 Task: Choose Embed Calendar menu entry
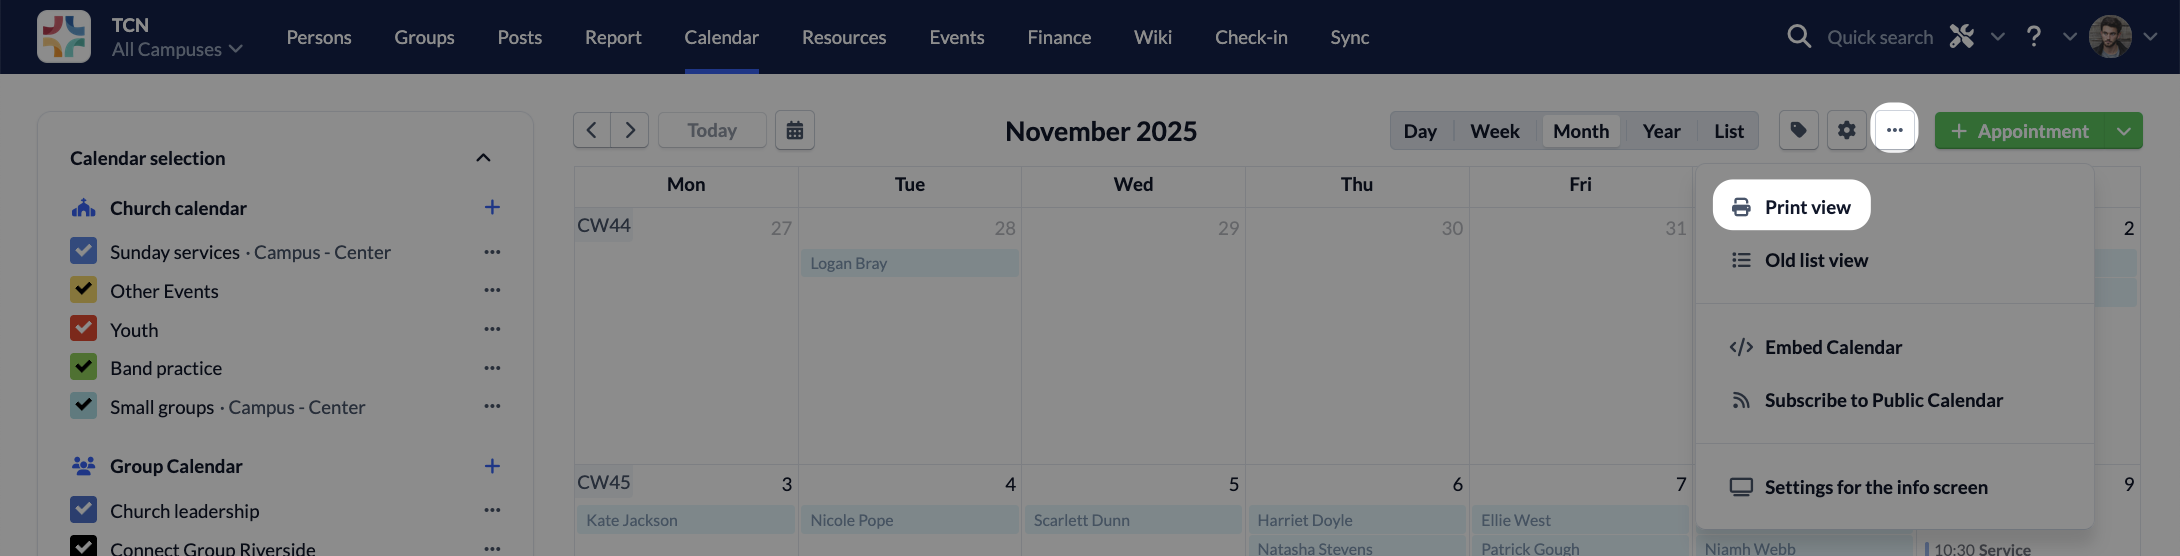(x=1832, y=347)
